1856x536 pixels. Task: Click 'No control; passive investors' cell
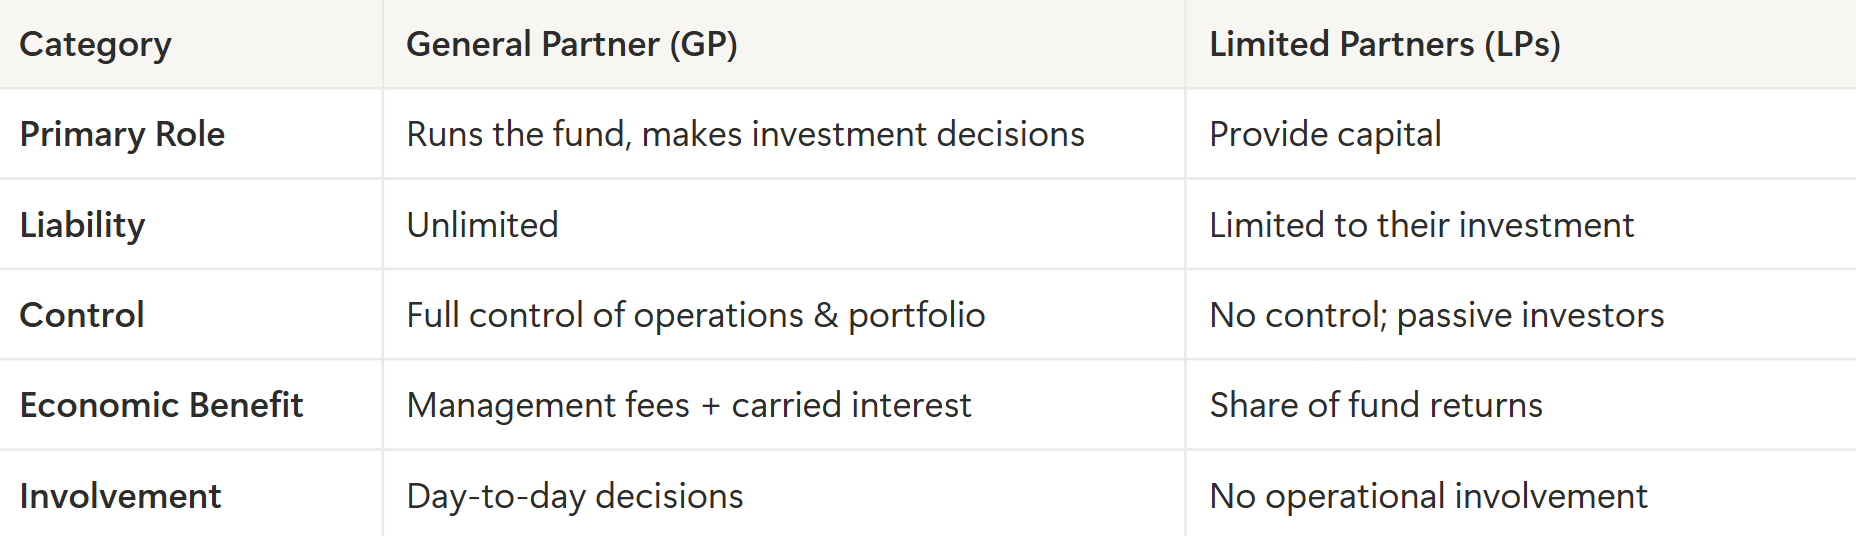click(x=1436, y=315)
